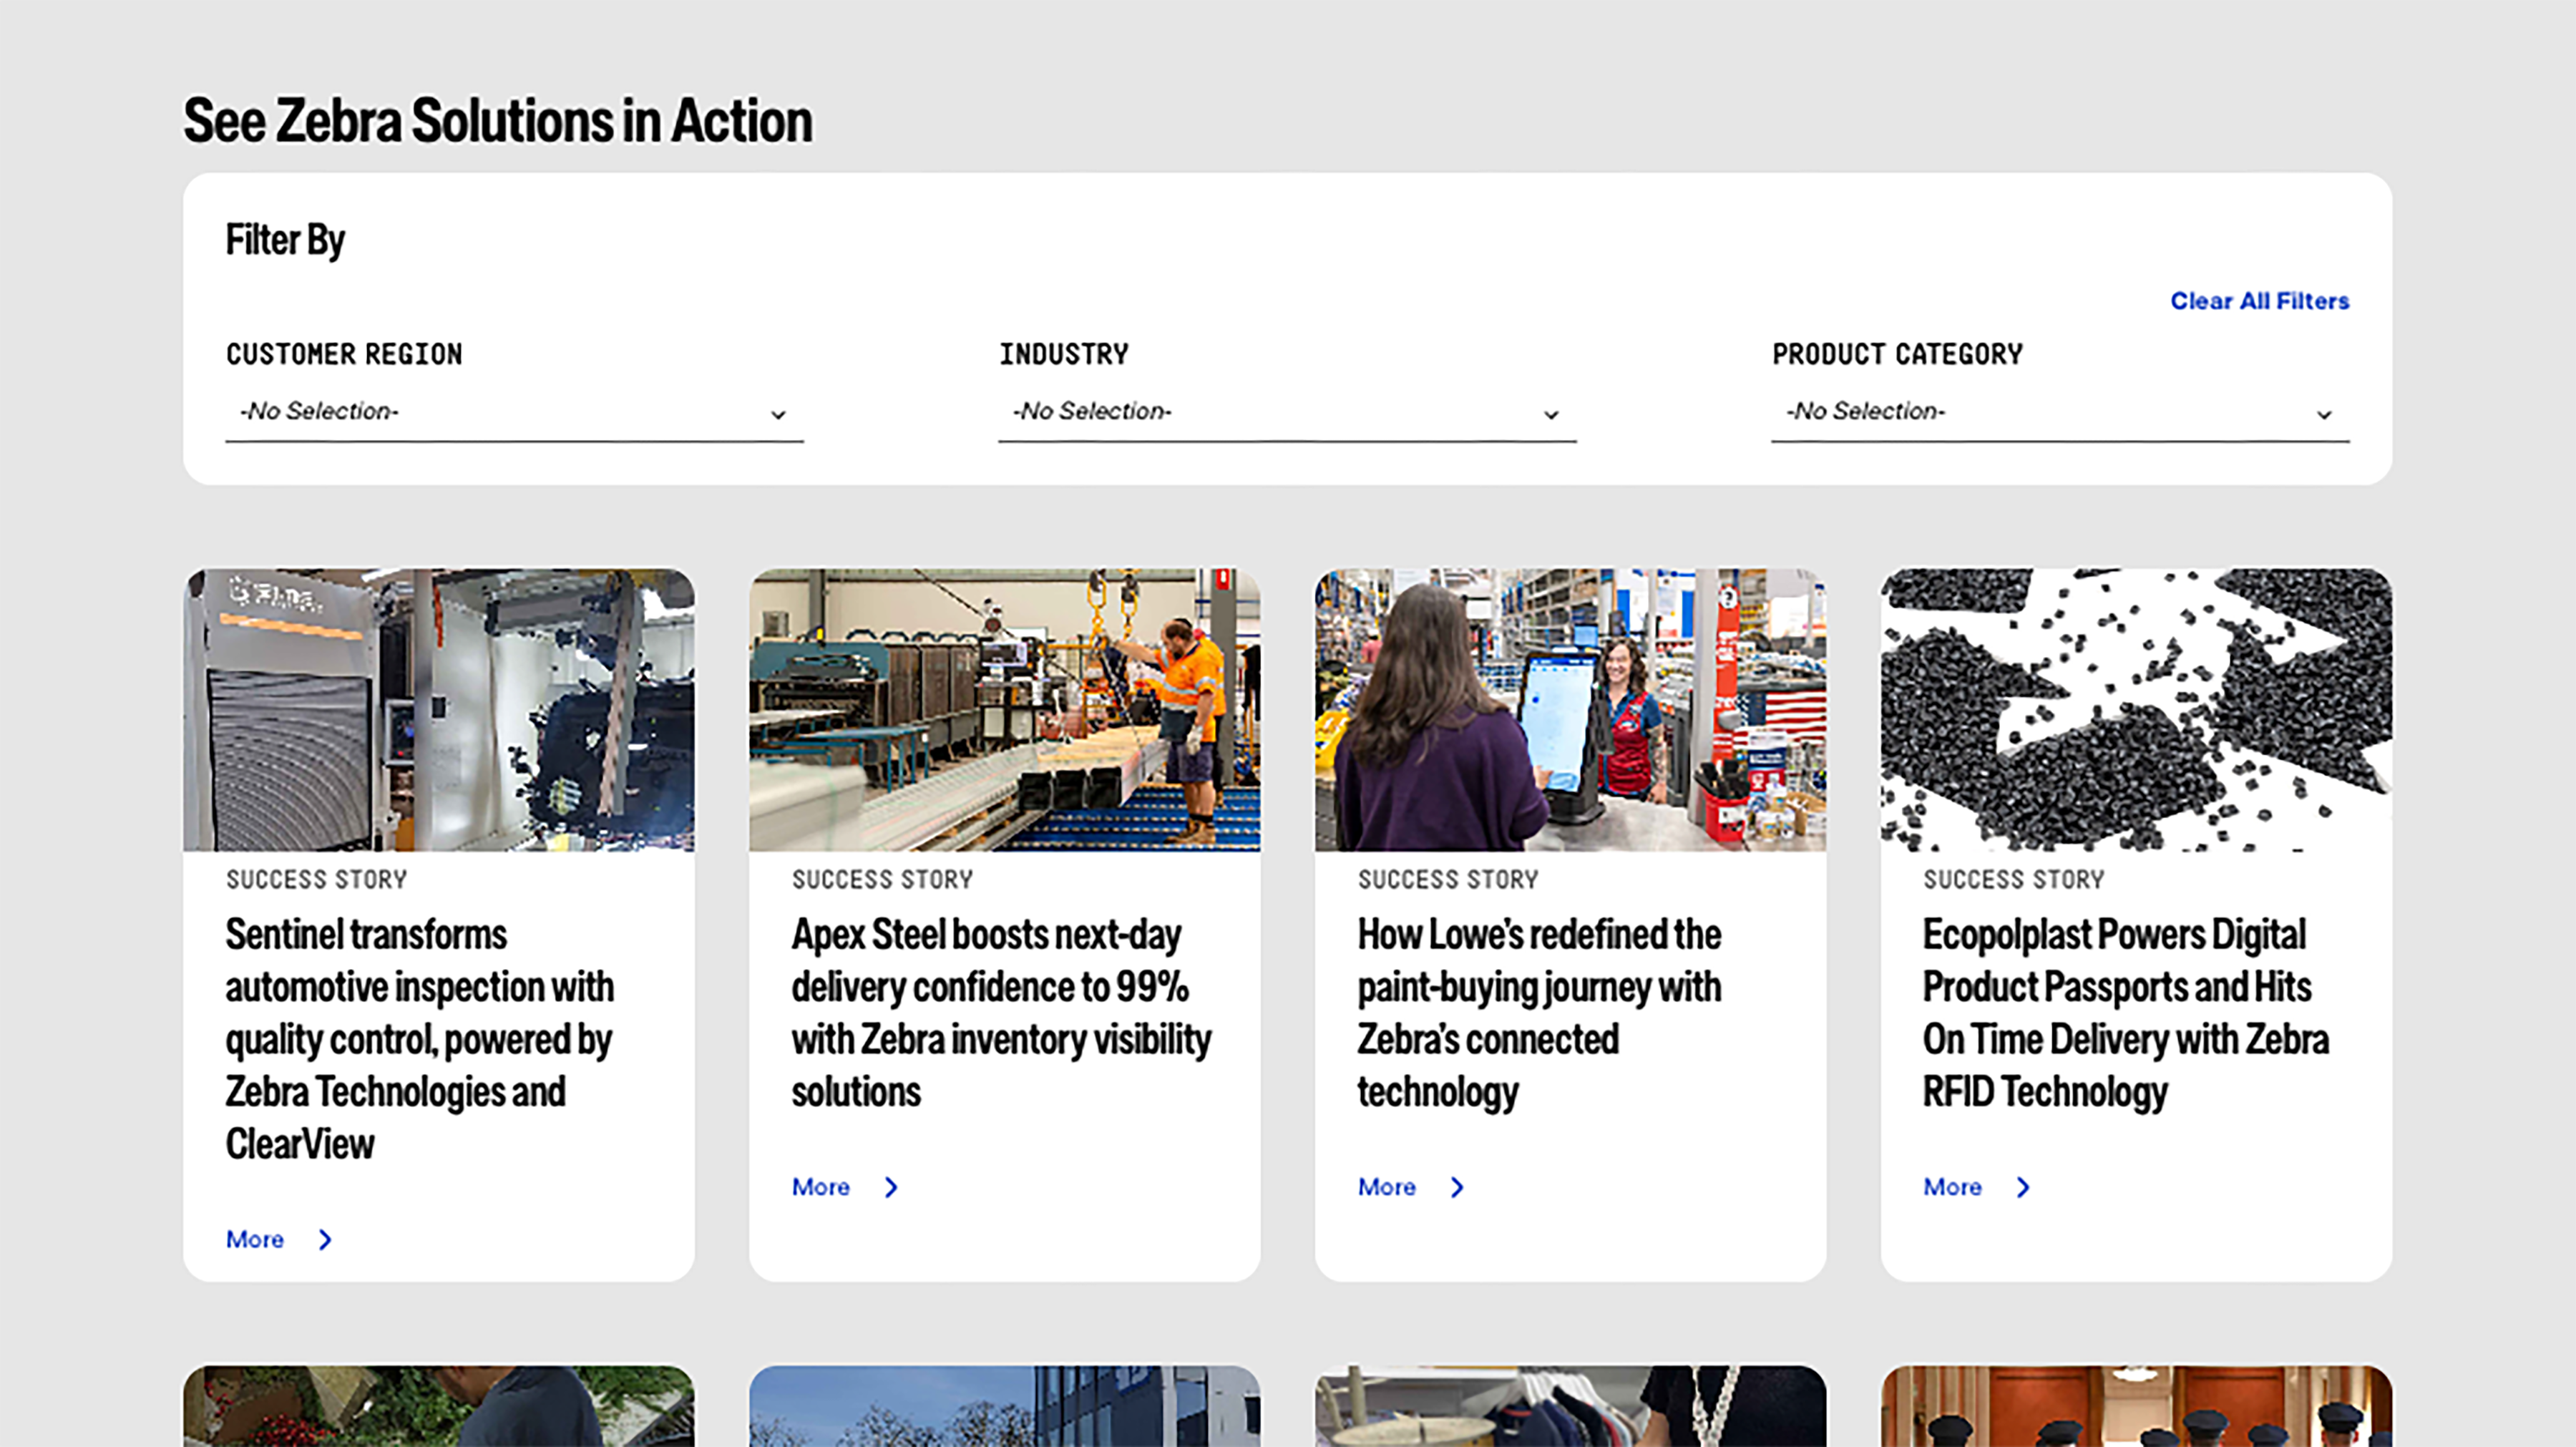Click More under the Ecopolplast RFID story

(1952, 1187)
